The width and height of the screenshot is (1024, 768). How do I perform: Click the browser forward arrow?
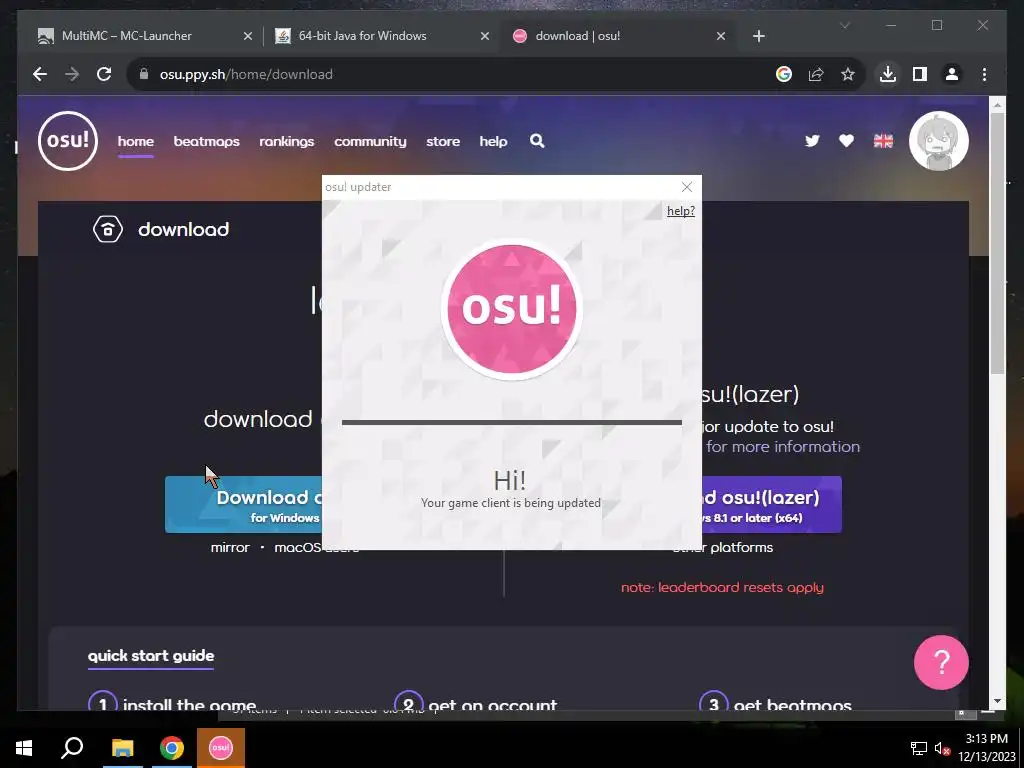click(72, 74)
